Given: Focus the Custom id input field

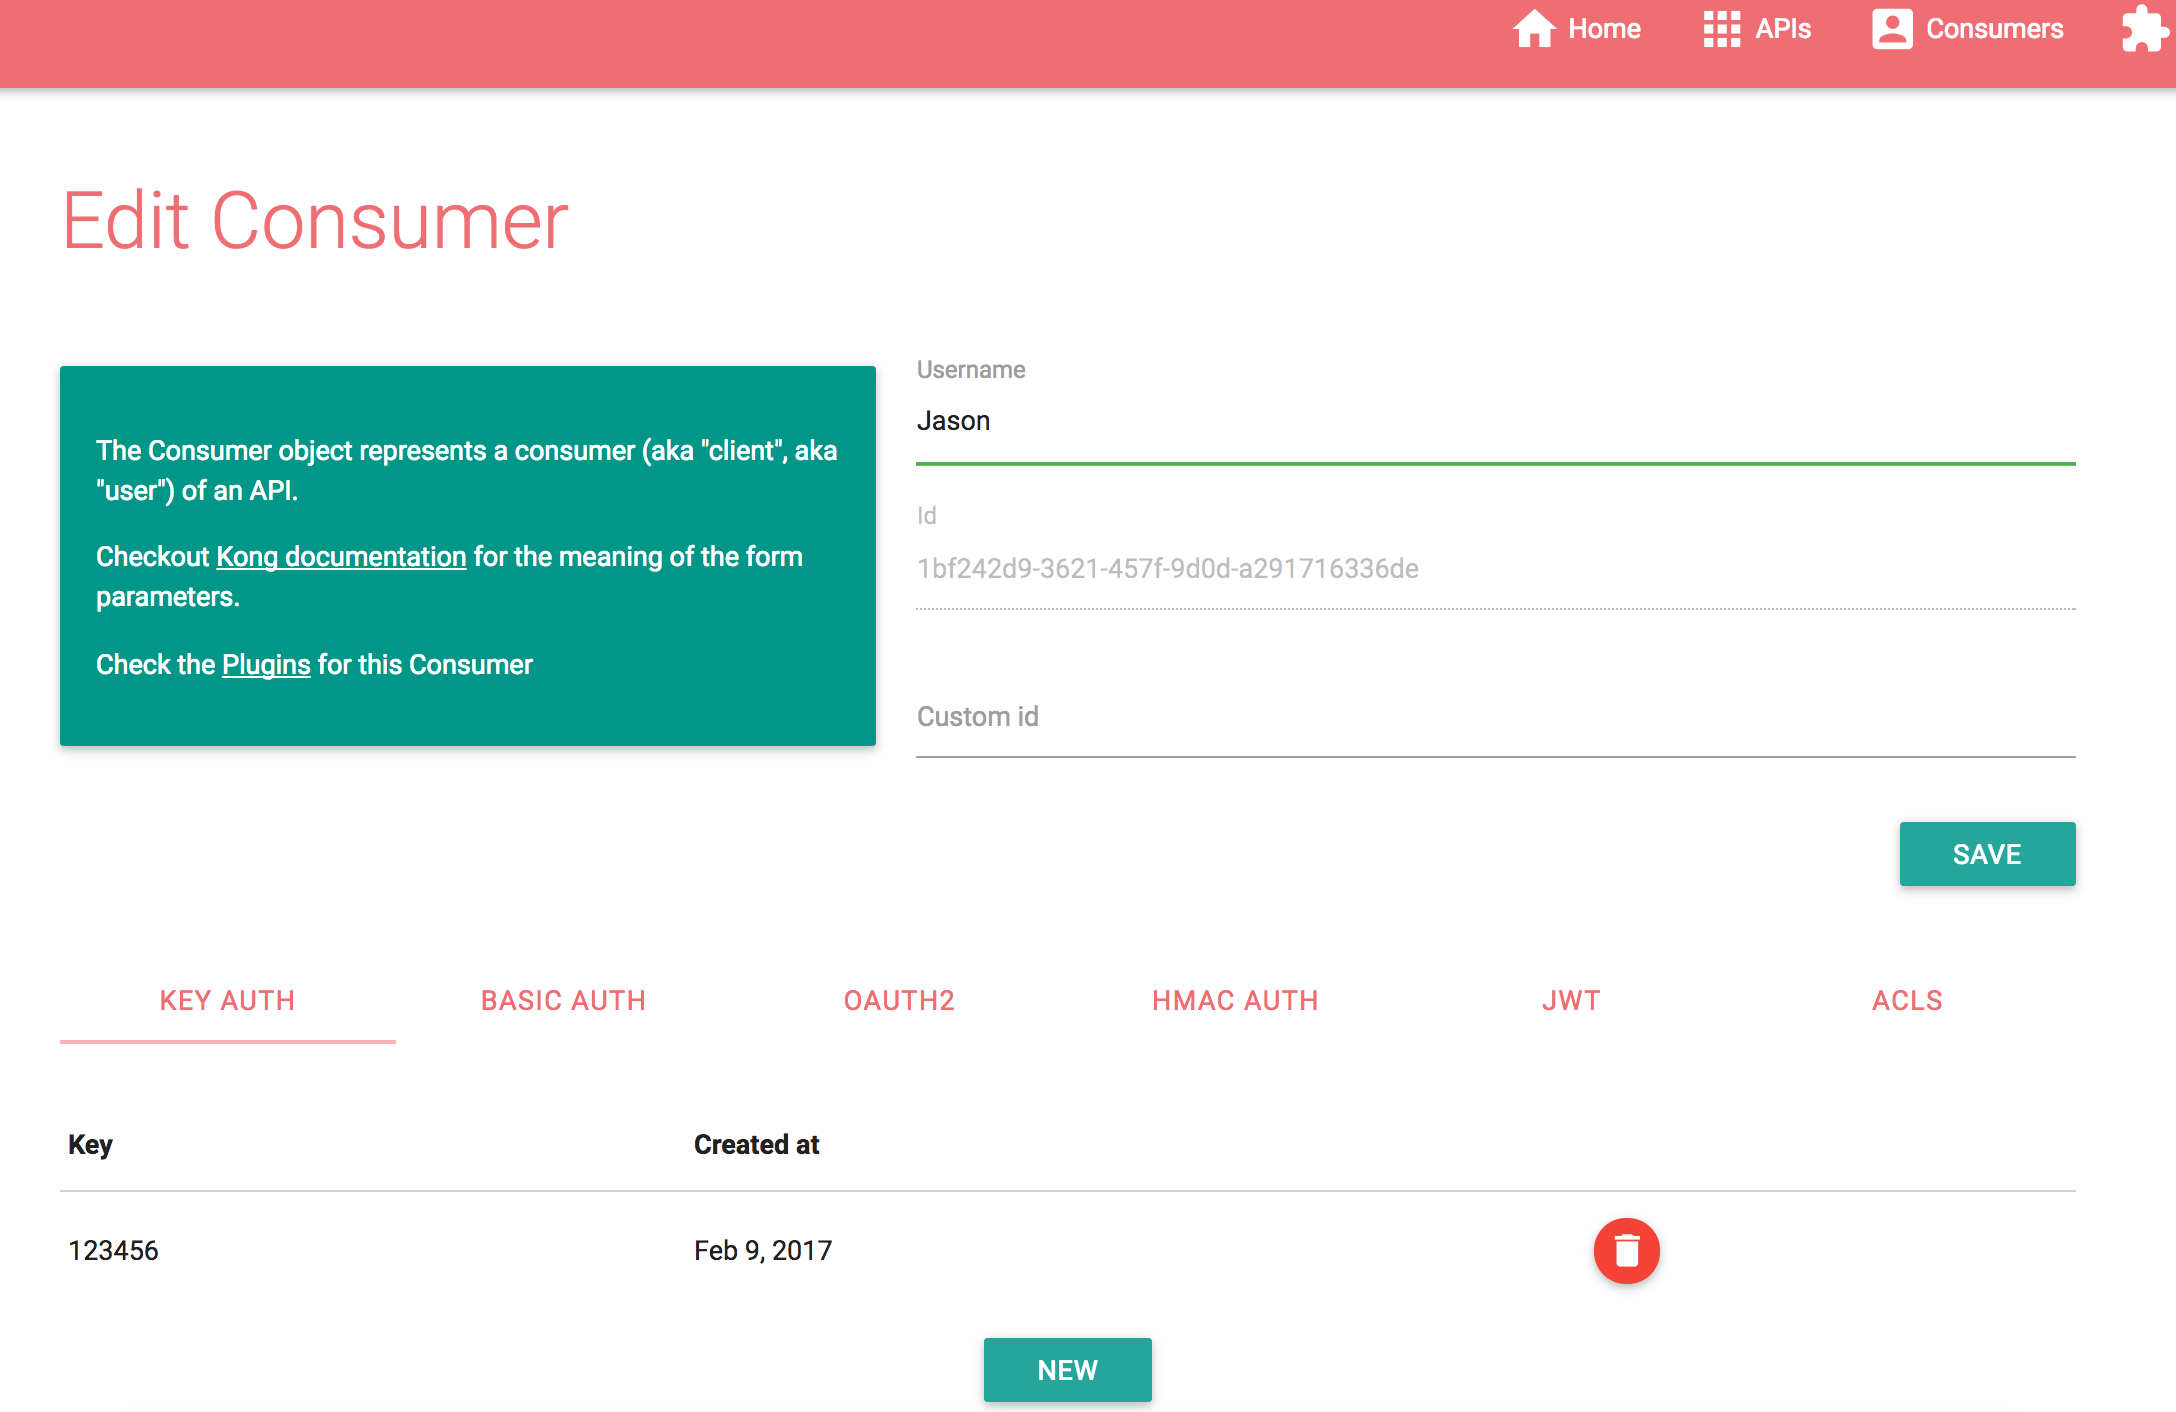Looking at the screenshot, I should coord(1495,717).
